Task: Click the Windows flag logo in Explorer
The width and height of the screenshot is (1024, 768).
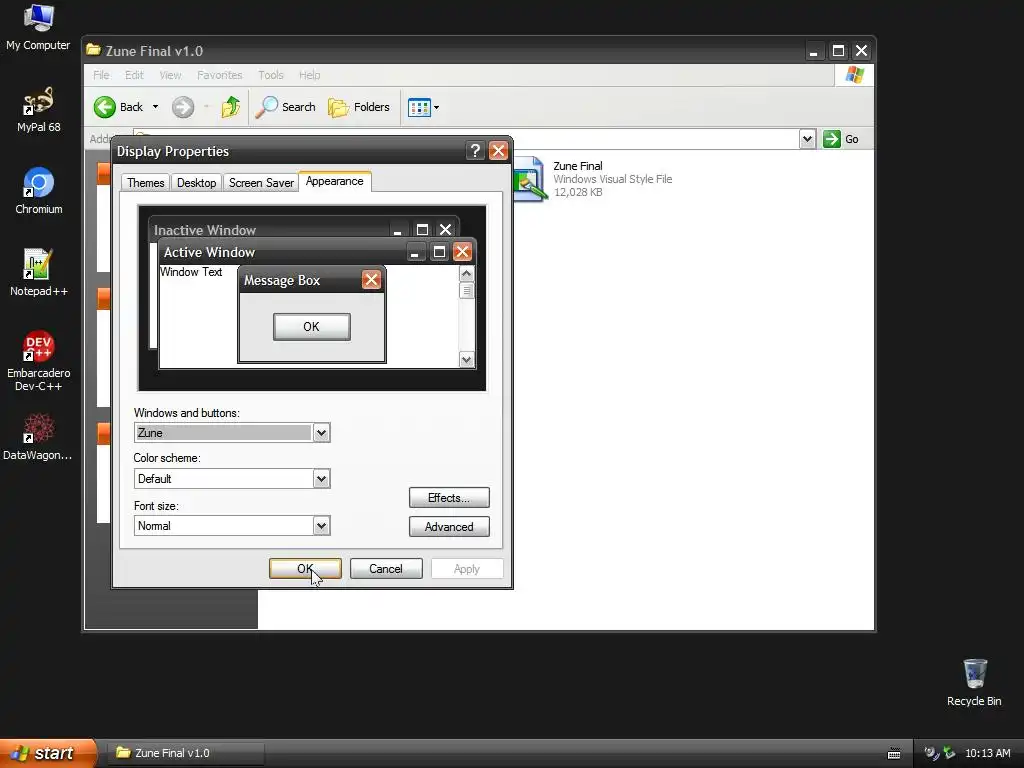Action: point(854,75)
